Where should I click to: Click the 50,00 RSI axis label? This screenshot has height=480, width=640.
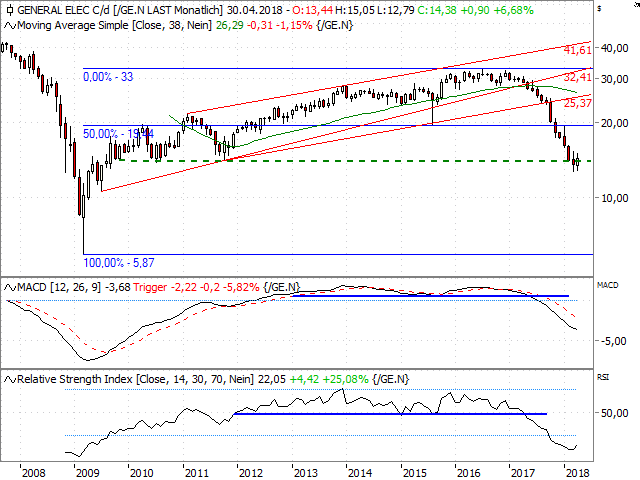click(614, 413)
